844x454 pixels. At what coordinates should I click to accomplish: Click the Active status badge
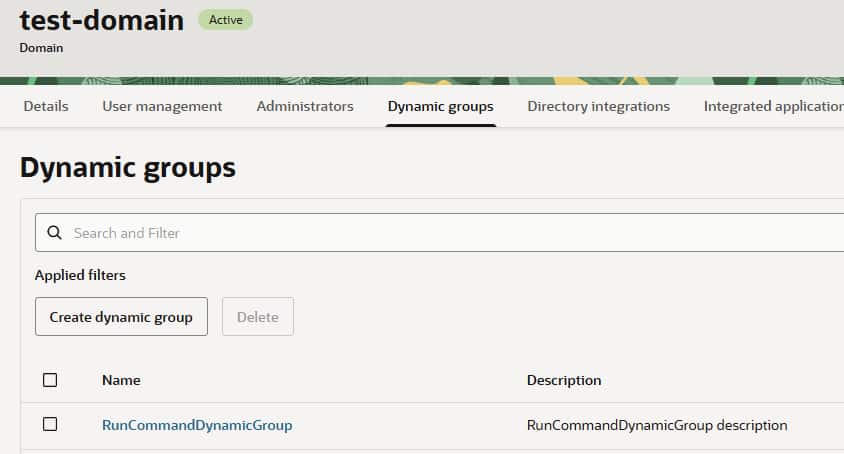[226, 20]
